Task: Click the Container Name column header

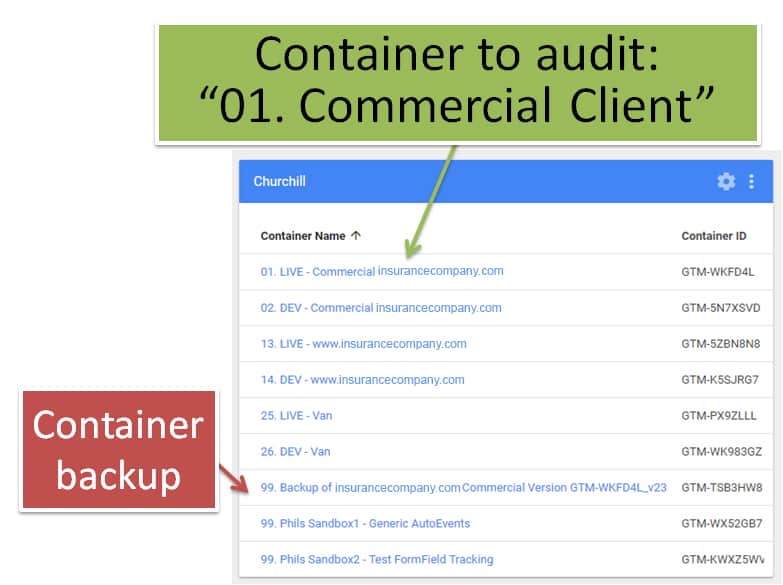Action: click(x=303, y=236)
